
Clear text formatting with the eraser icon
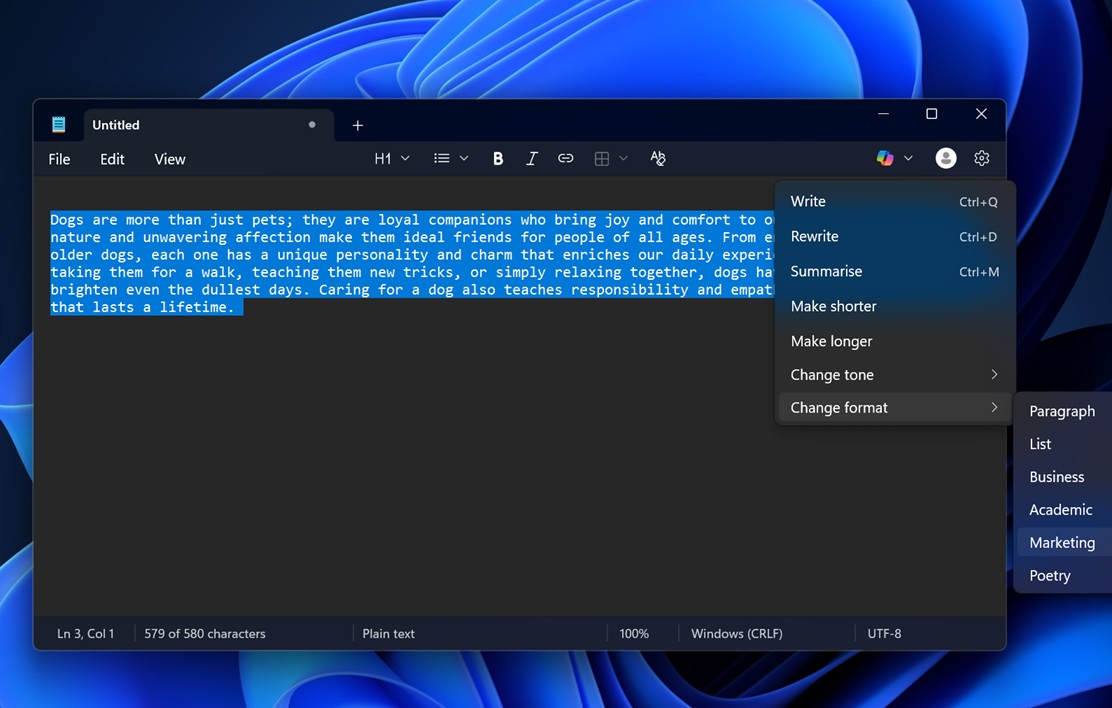point(658,158)
